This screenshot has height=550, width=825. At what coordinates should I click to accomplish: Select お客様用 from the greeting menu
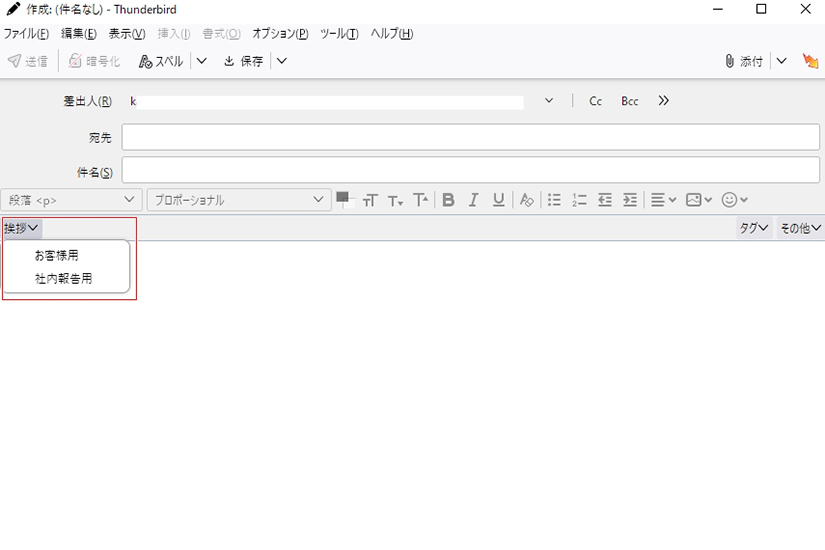[57, 255]
